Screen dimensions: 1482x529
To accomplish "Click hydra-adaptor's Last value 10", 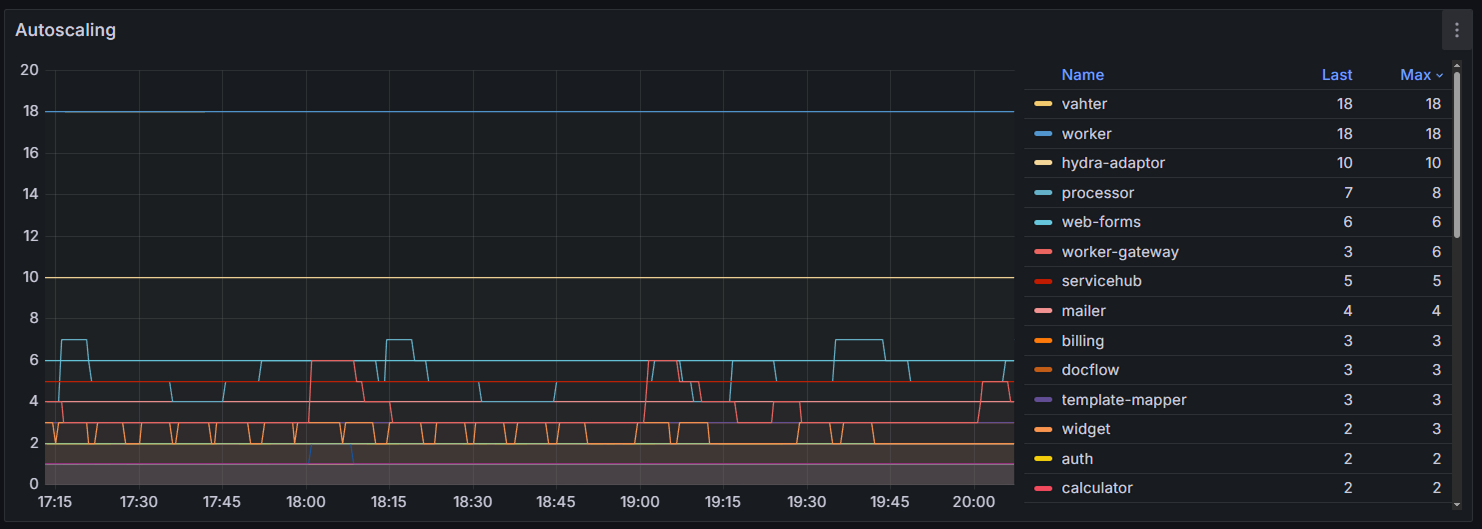I will 1344,163.
